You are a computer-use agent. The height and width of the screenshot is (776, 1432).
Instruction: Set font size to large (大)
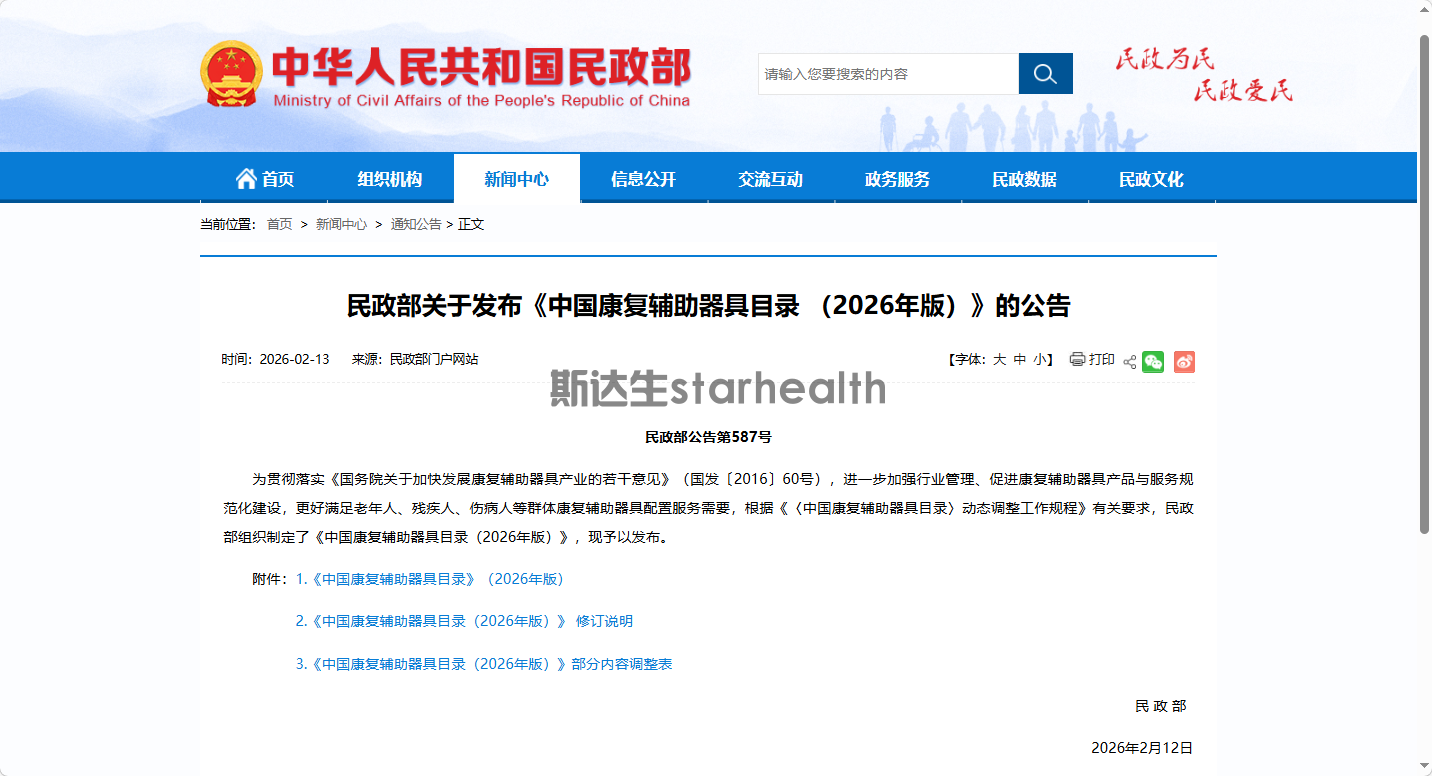point(999,360)
